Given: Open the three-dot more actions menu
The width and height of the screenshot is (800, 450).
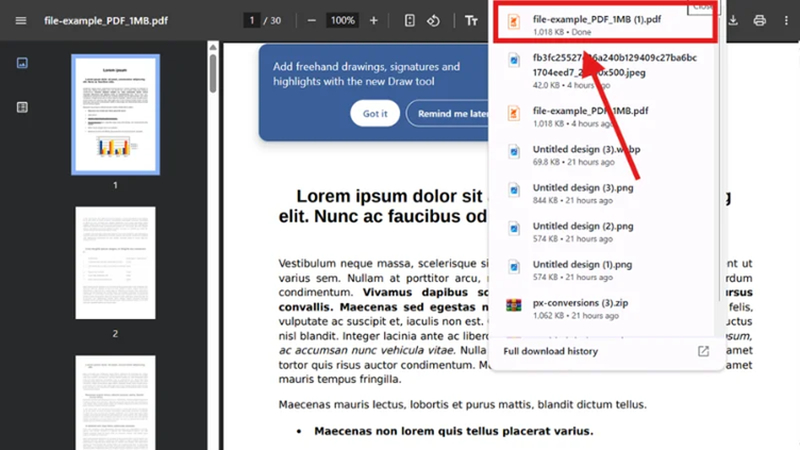Looking at the screenshot, I should pyautogui.click(x=786, y=21).
